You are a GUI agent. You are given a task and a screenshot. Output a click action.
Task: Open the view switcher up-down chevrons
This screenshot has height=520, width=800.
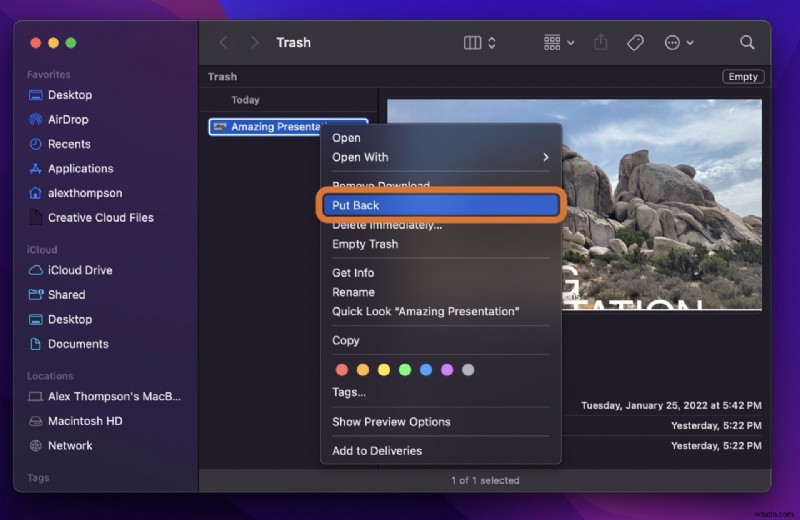tap(492, 42)
